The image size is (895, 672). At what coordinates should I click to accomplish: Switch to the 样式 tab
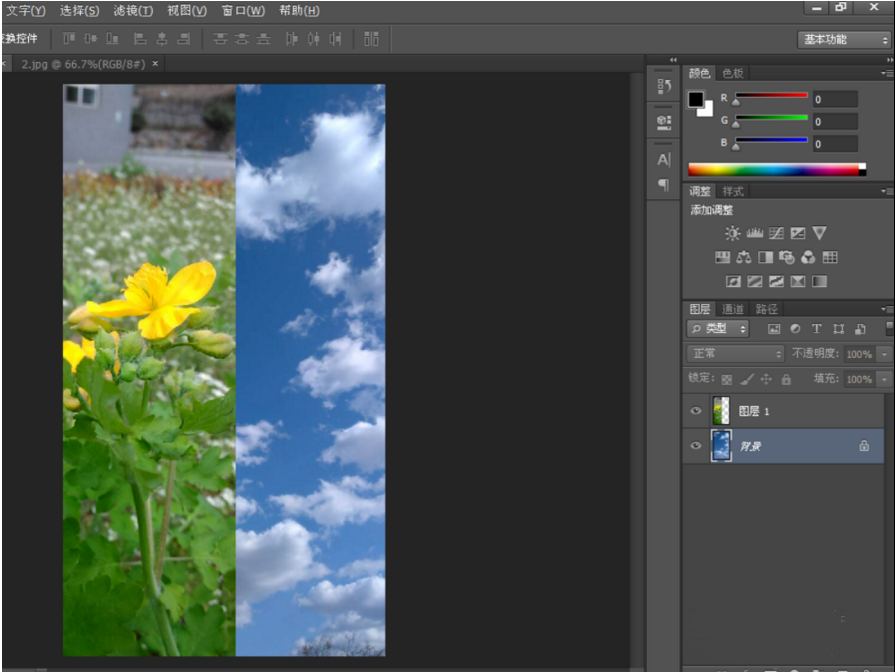tap(733, 191)
